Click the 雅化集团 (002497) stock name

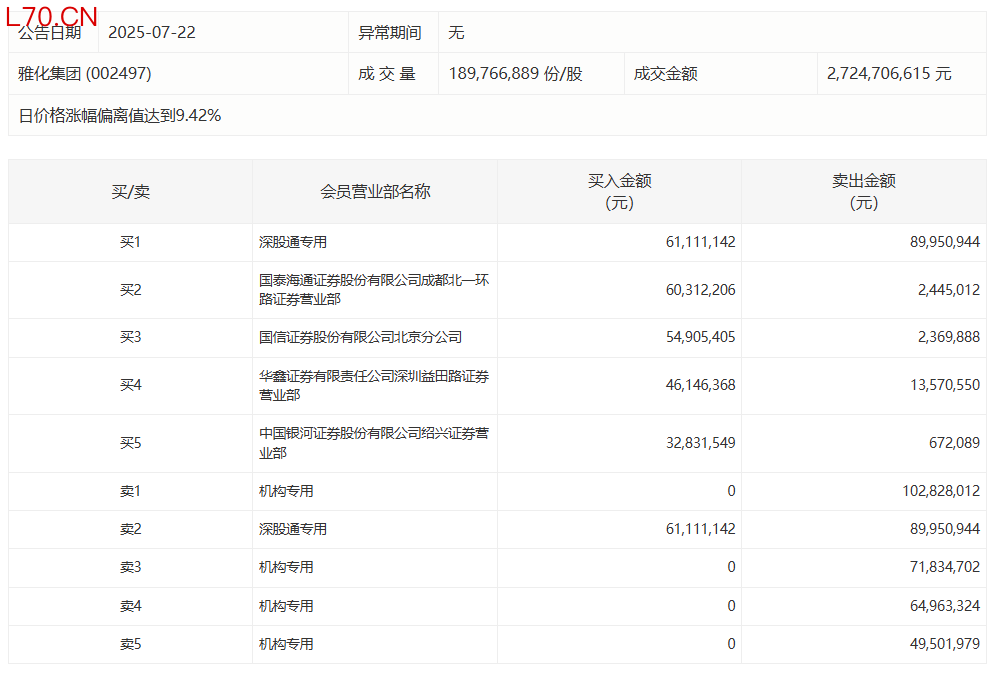coord(85,74)
